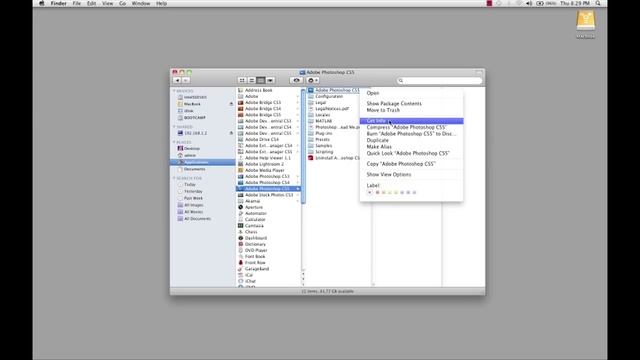640x360 pixels.
Task: Eject the 192.168.1.2 shared server
Action: coord(231,133)
